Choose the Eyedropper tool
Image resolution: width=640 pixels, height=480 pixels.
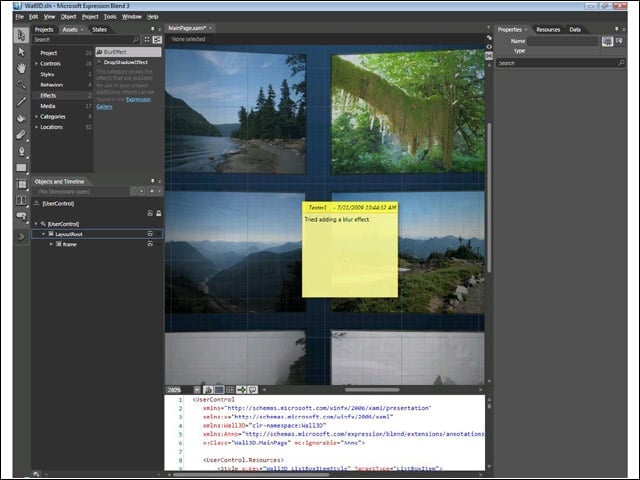pyautogui.click(x=21, y=102)
